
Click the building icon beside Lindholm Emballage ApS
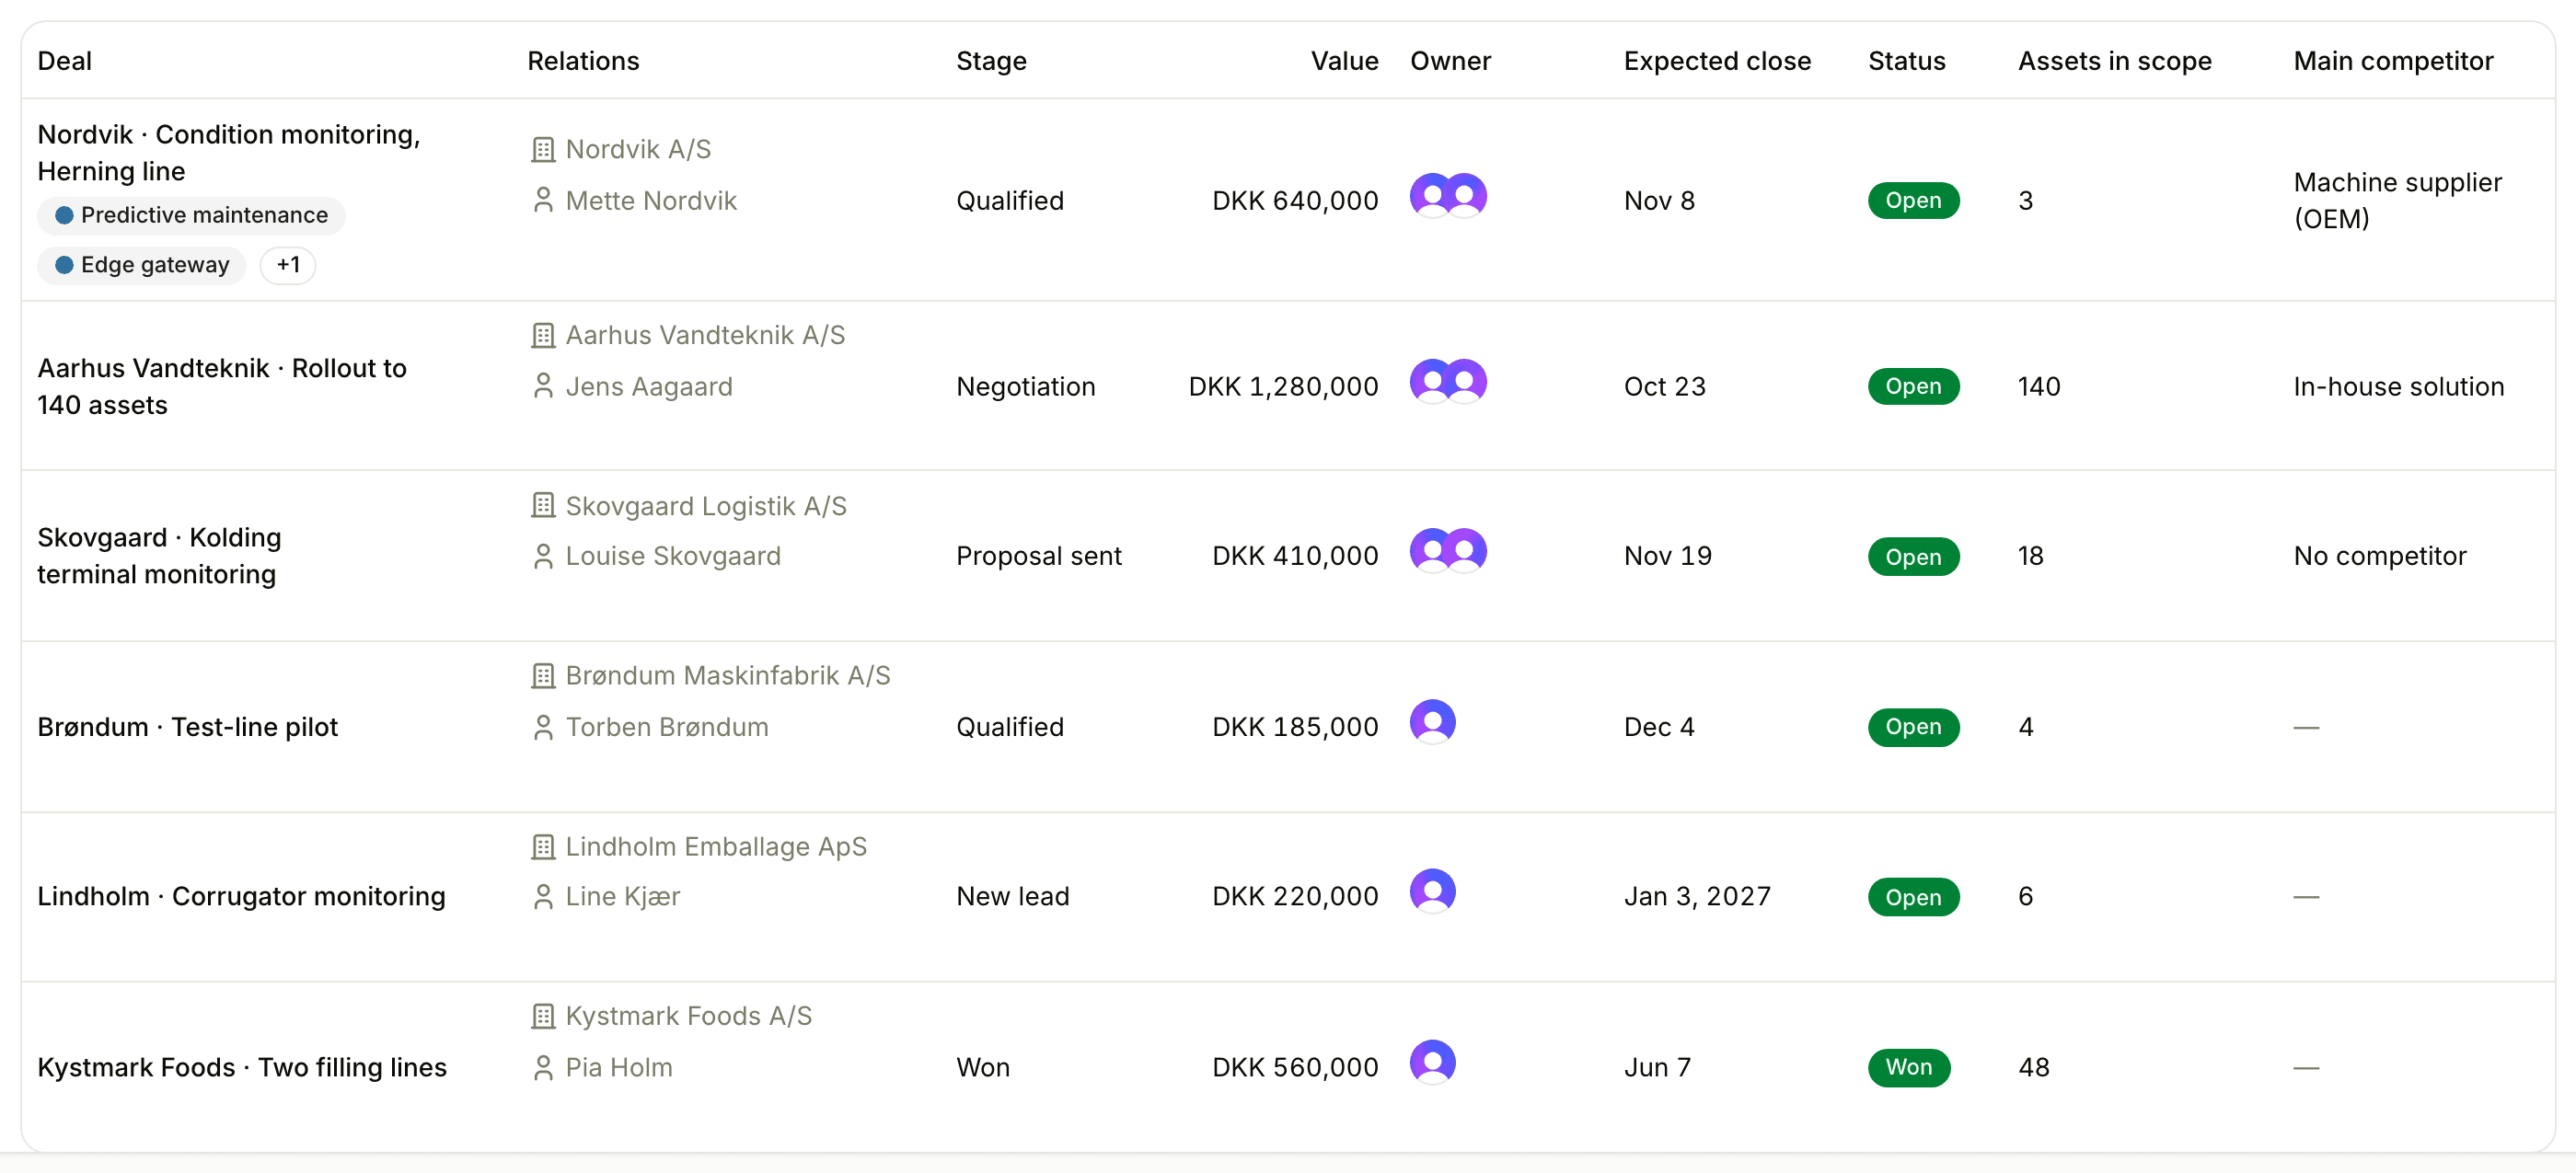pyautogui.click(x=543, y=847)
